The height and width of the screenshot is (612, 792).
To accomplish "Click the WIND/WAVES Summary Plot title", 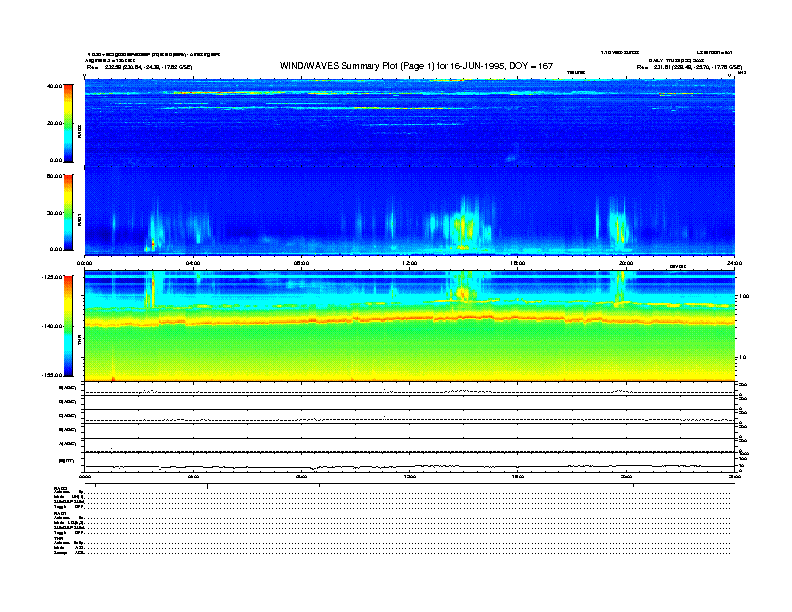I will [x=416, y=66].
